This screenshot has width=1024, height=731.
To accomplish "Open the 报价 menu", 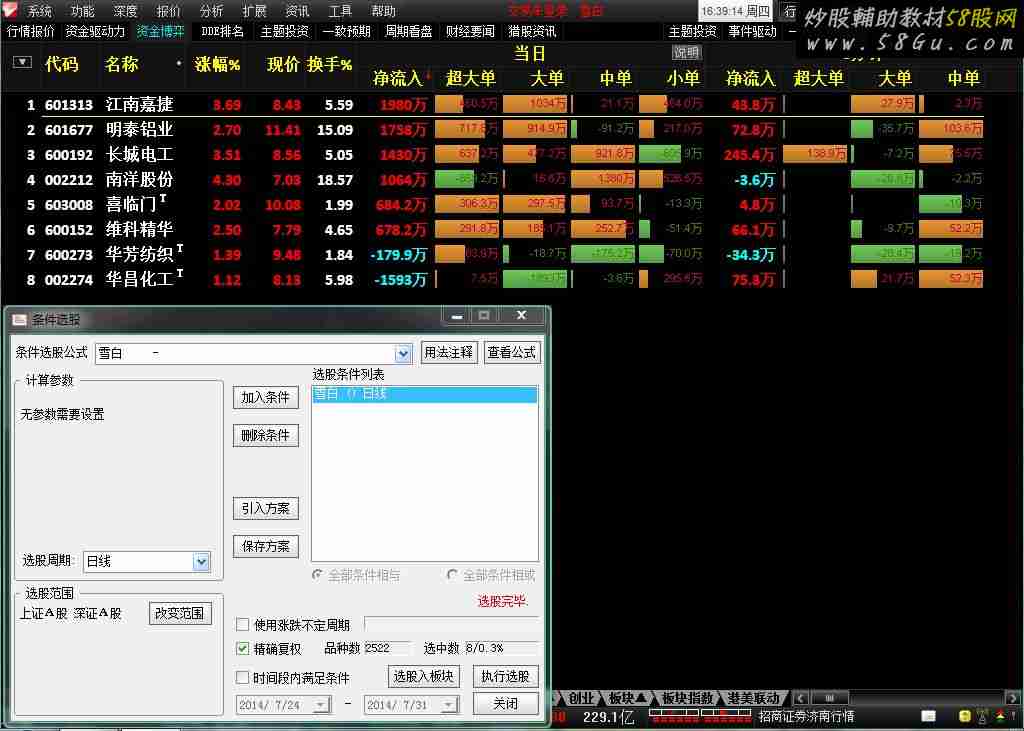I will (x=168, y=11).
